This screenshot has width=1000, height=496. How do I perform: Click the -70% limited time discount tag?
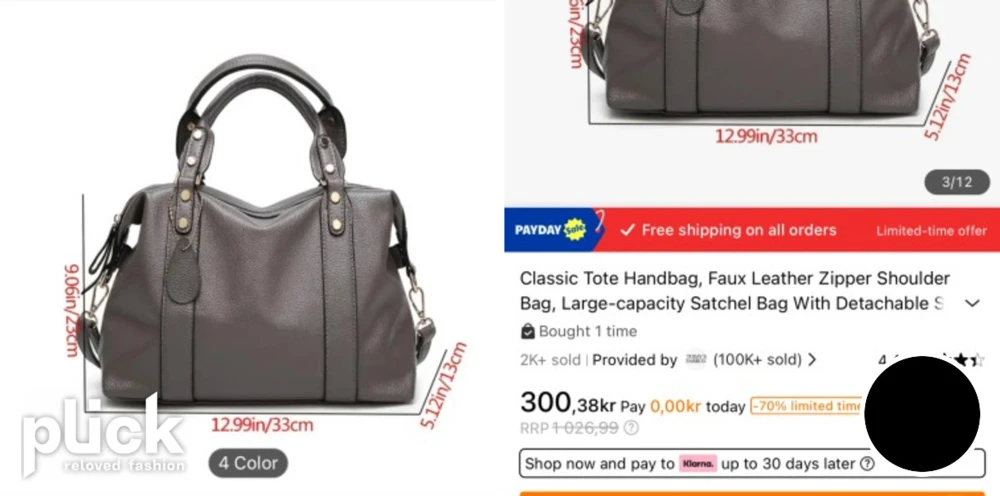pyautogui.click(x=807, y=406)
